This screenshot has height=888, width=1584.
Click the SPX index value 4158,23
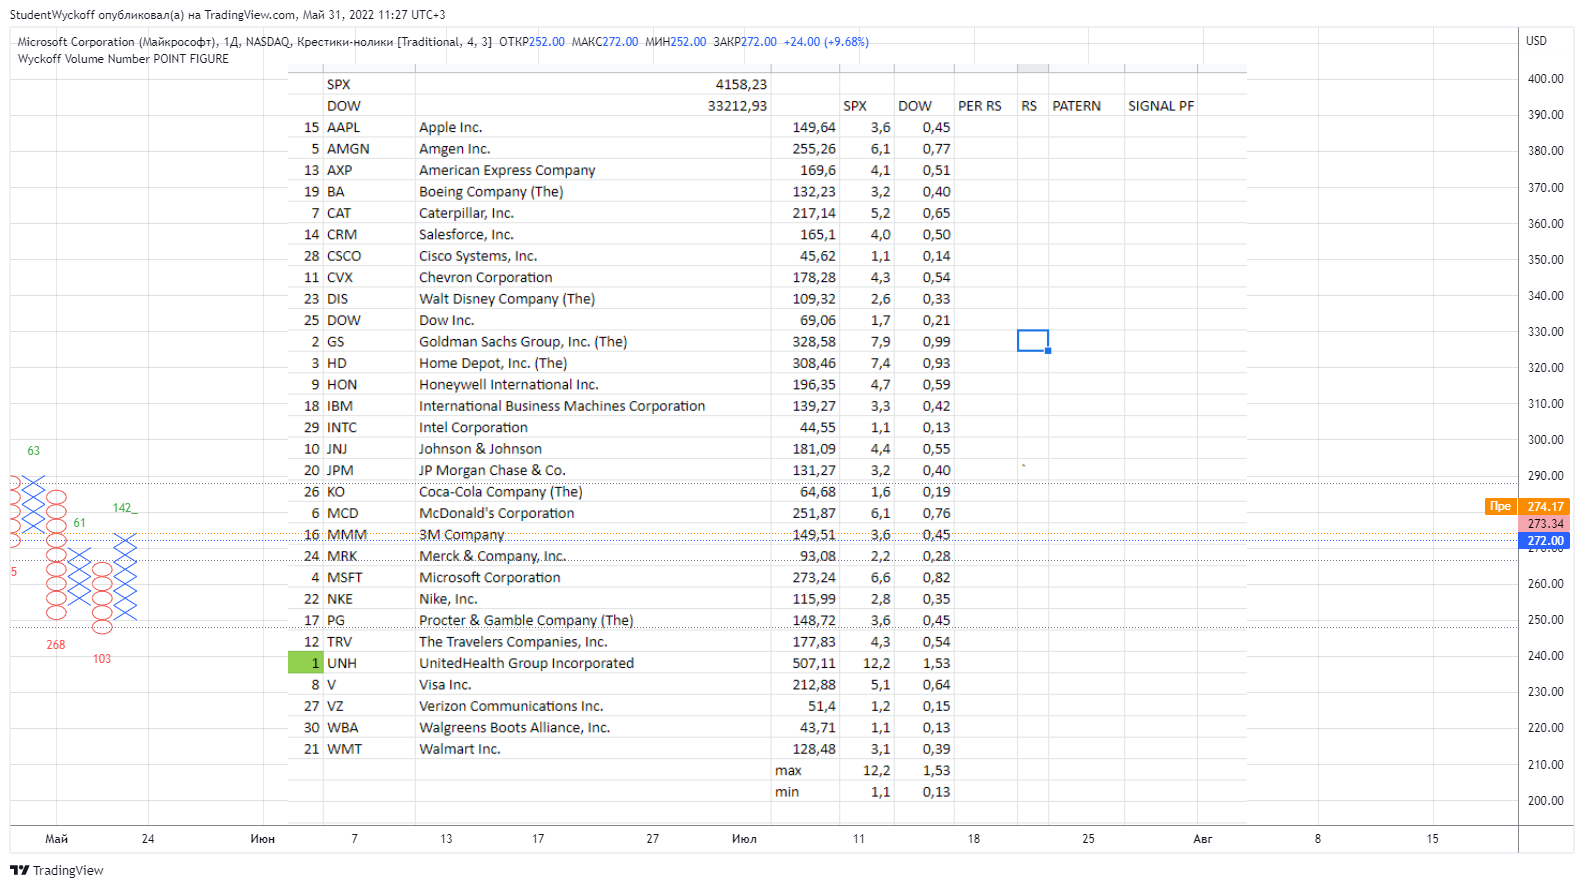pyautogui.click(x=741, y=85)
